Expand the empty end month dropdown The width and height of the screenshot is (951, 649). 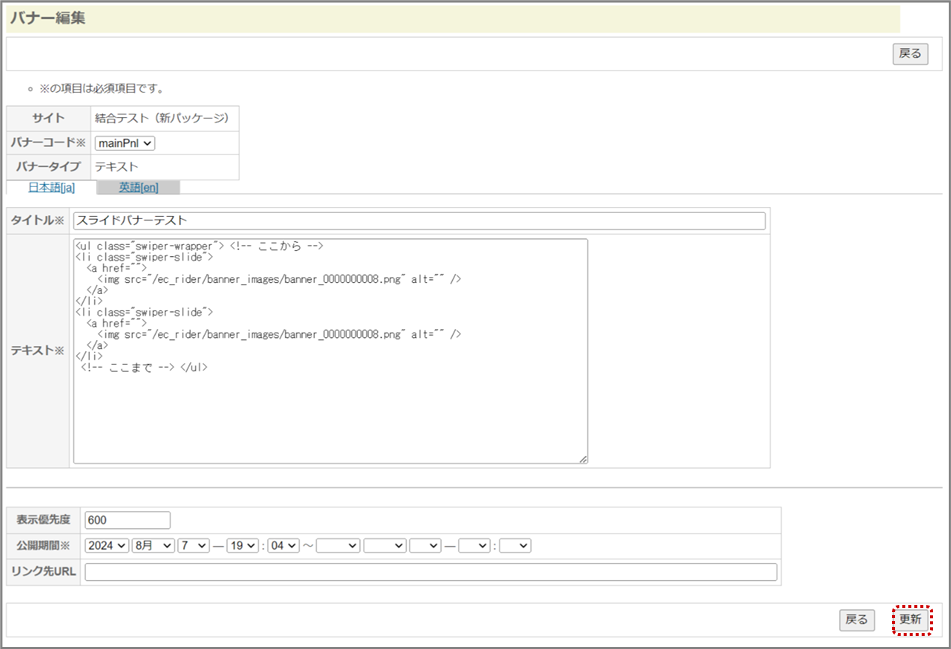[385, 546]
